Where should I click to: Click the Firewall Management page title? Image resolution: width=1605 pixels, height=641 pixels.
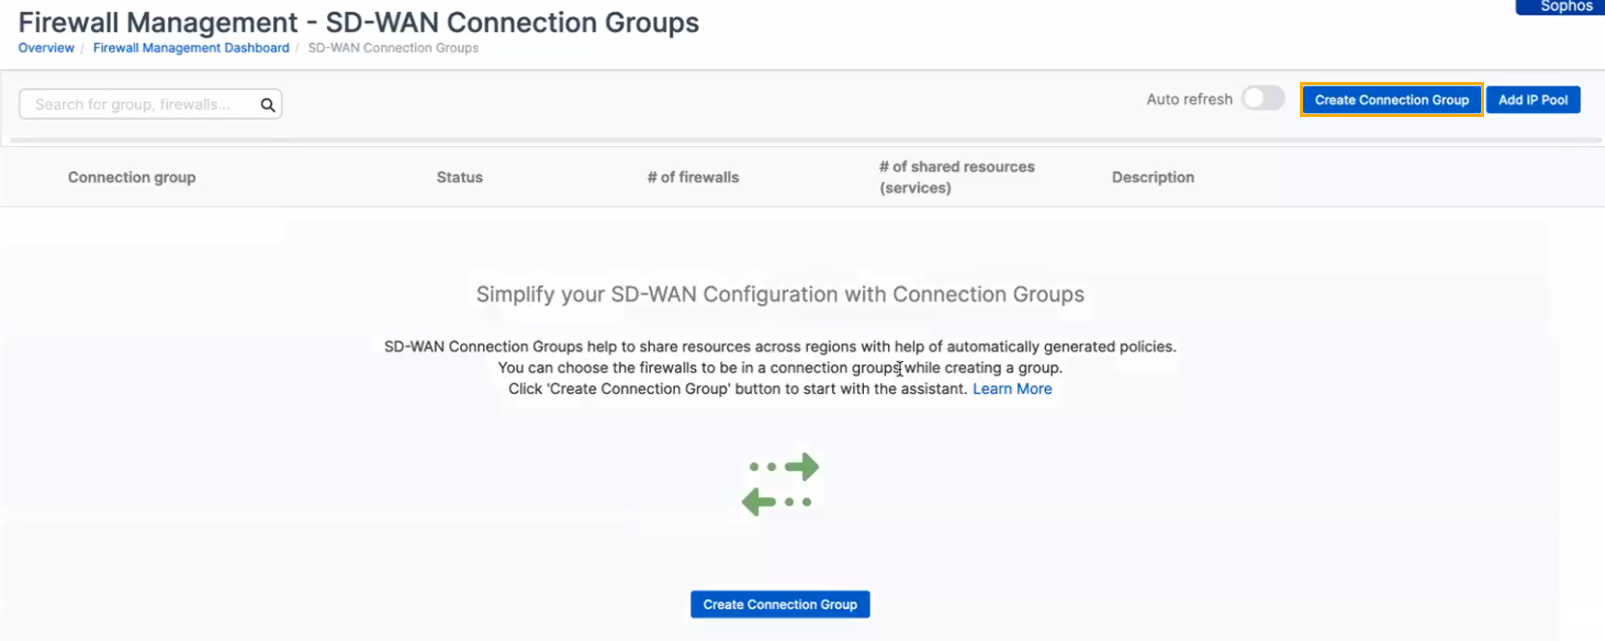[x=358, y=22]
